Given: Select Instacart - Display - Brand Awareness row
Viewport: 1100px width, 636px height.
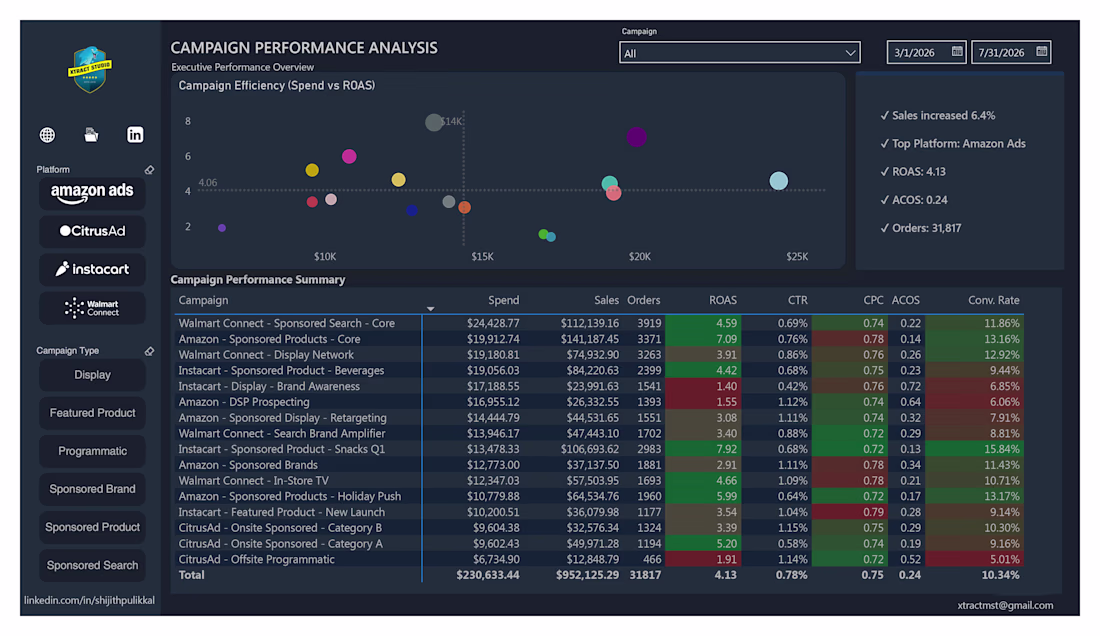Looking at the screenshot, I should point(598,386).
